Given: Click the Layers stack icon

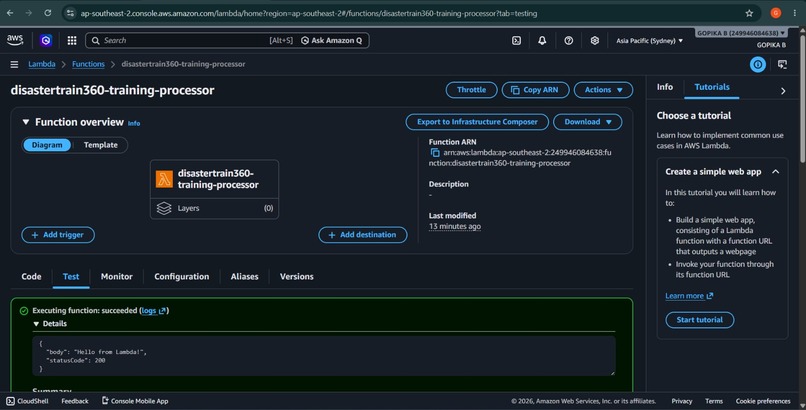Looking at the screenshot, I should [164, 208].
